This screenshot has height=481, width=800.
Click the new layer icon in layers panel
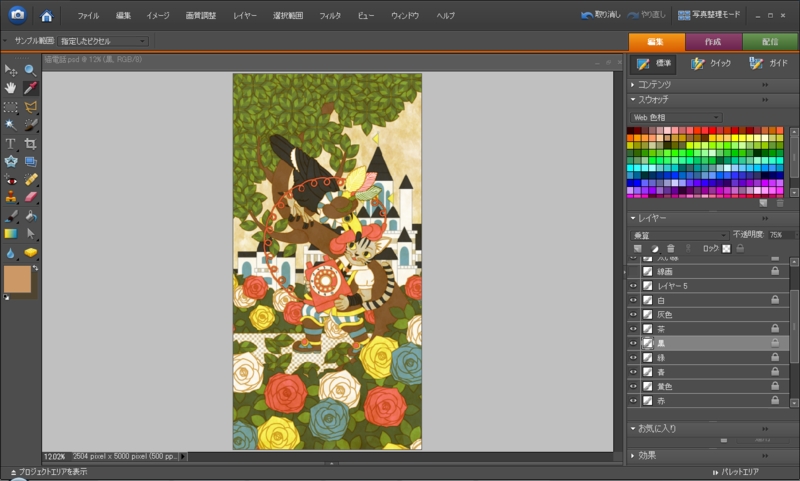click(x=638, y=248)
